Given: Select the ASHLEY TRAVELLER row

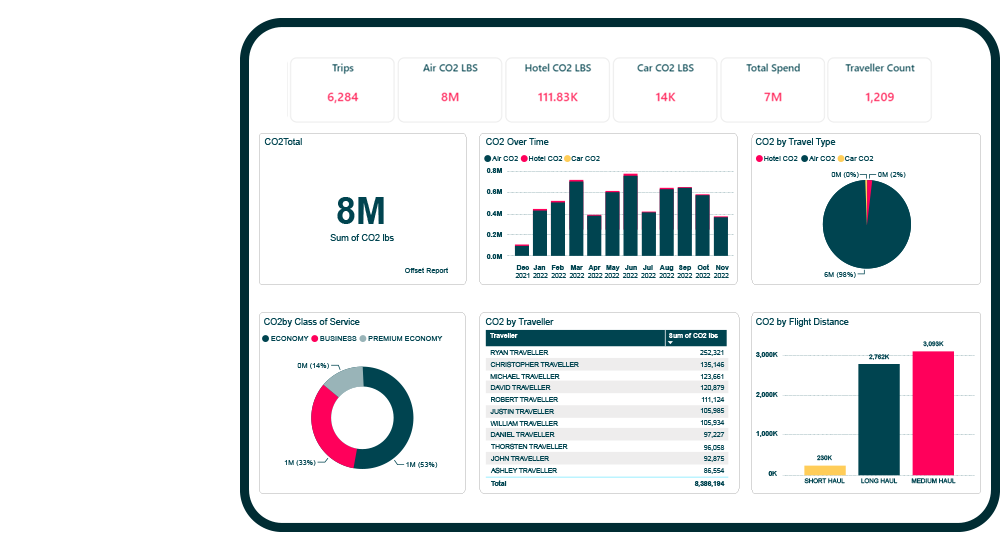Looking at the screenshot, I should click(x=606, y=470).
